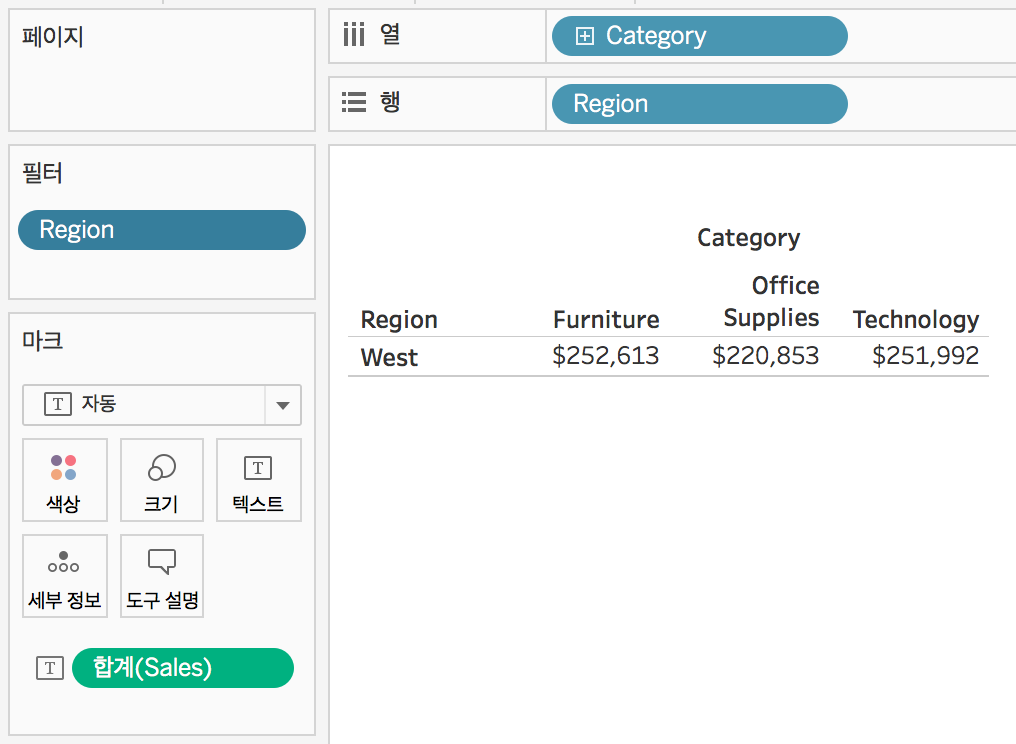Expand the Category pill plus icon
Screen dimensions: 1016x744
pos(584,36)
